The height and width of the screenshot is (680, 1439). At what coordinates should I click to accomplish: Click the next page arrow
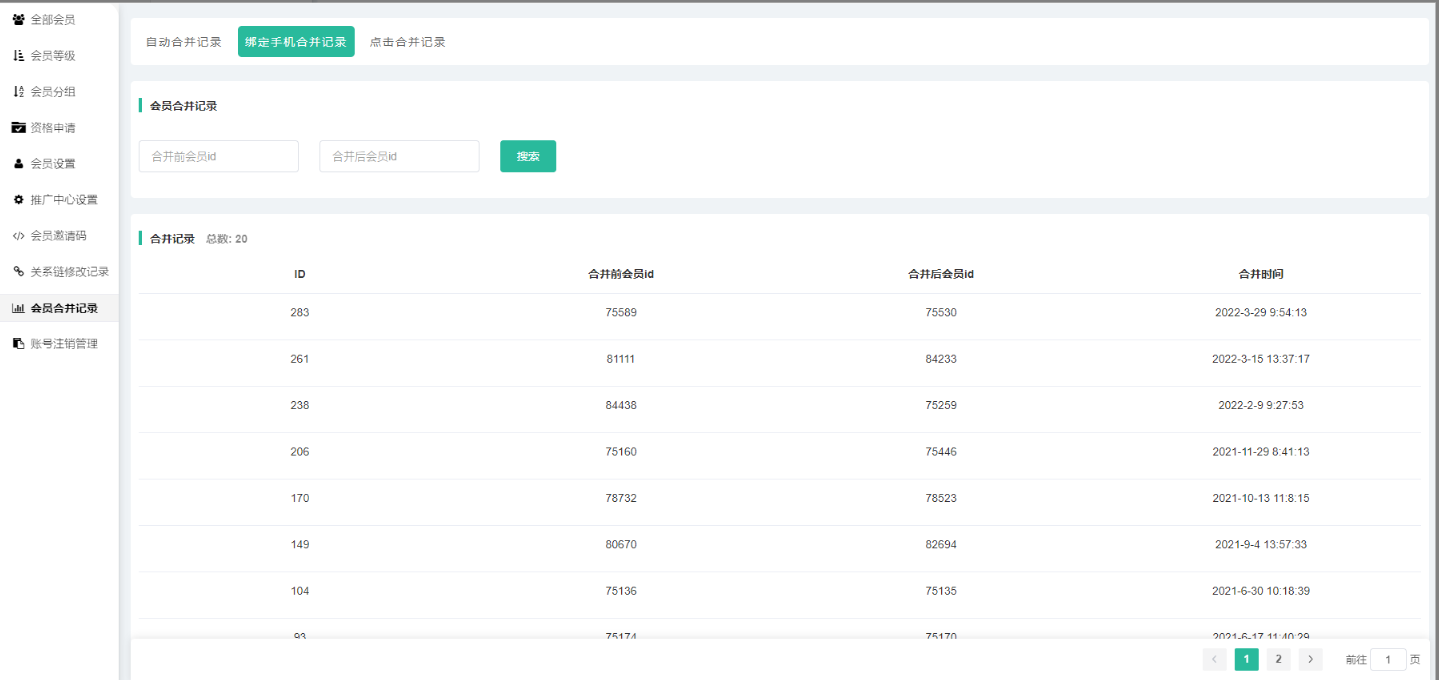(x=1310, y=659)
